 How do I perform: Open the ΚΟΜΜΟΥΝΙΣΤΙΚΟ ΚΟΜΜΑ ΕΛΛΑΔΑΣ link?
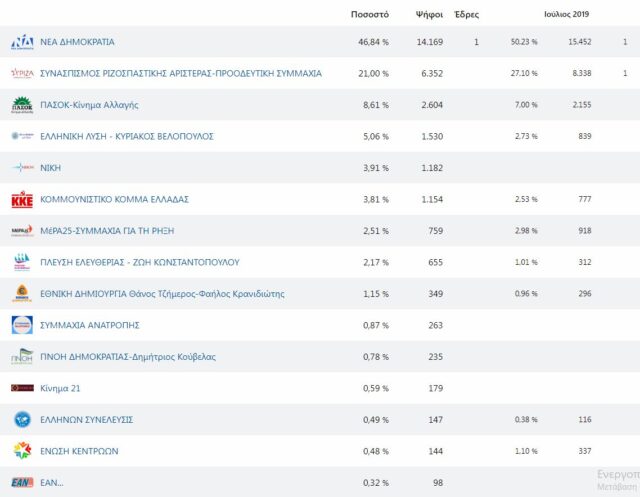114,199
